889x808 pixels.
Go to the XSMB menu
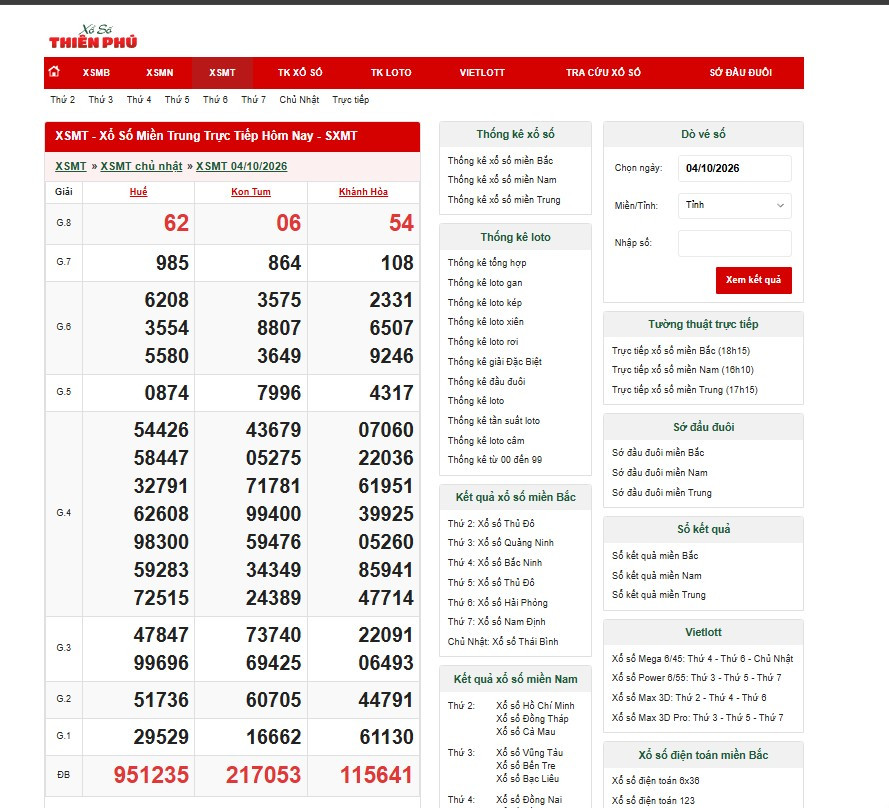pyautogui.click(x=96, y=73)
